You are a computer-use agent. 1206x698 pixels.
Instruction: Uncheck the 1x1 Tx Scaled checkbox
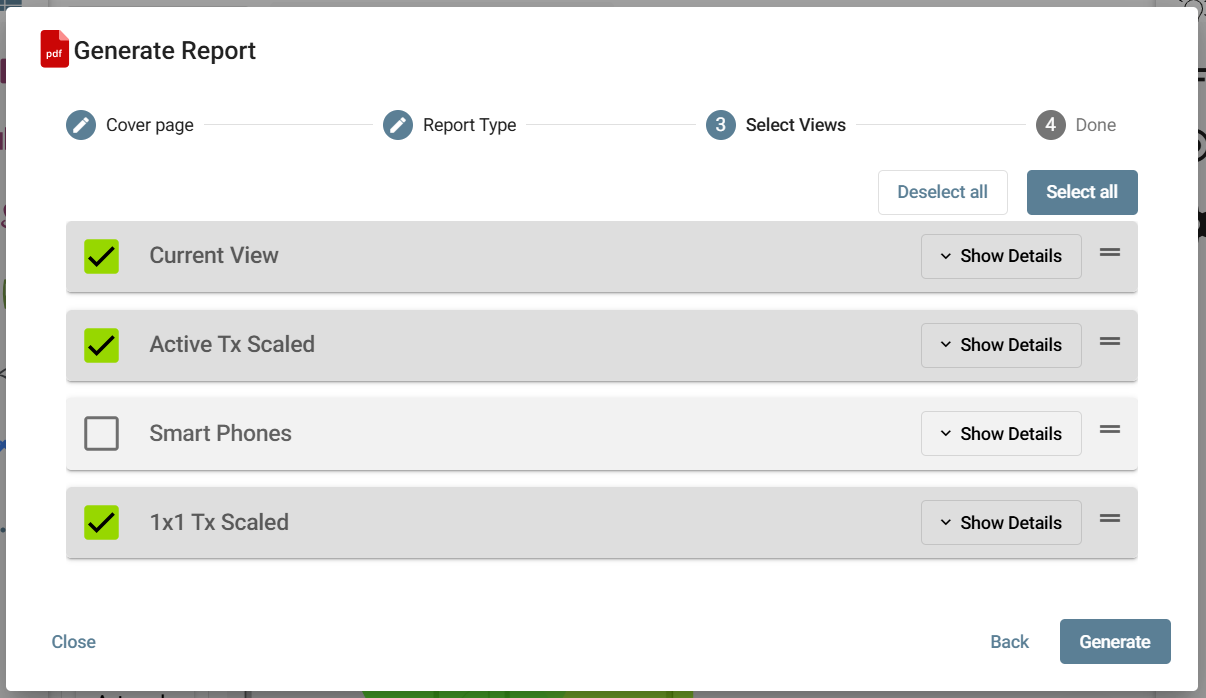102,522
